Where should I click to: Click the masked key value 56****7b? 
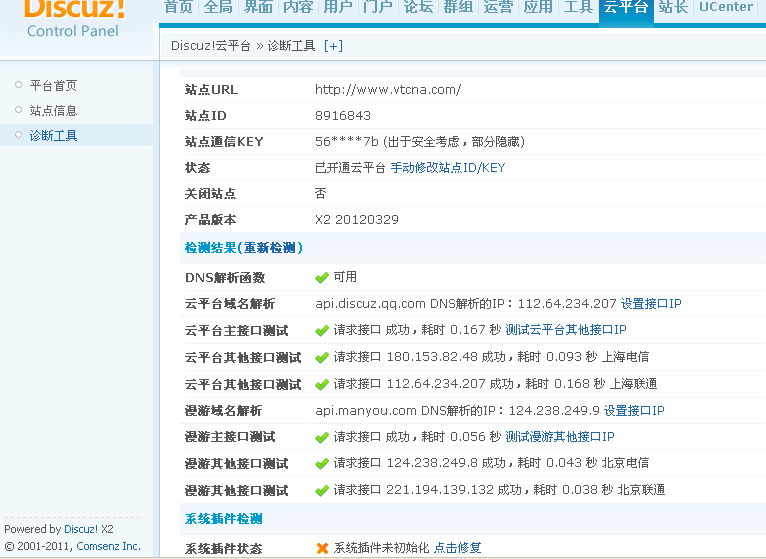347,142
